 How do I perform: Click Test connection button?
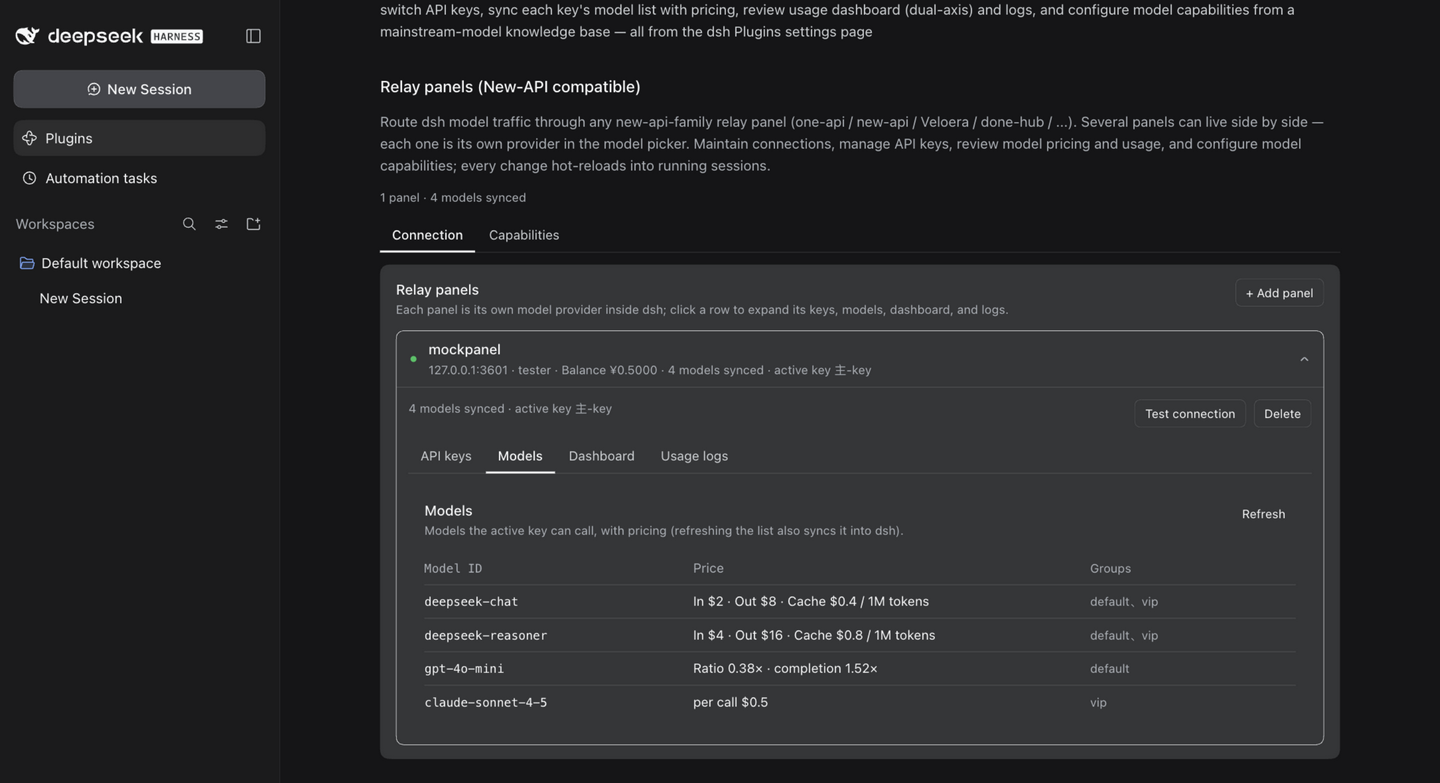pos(1190,414)
